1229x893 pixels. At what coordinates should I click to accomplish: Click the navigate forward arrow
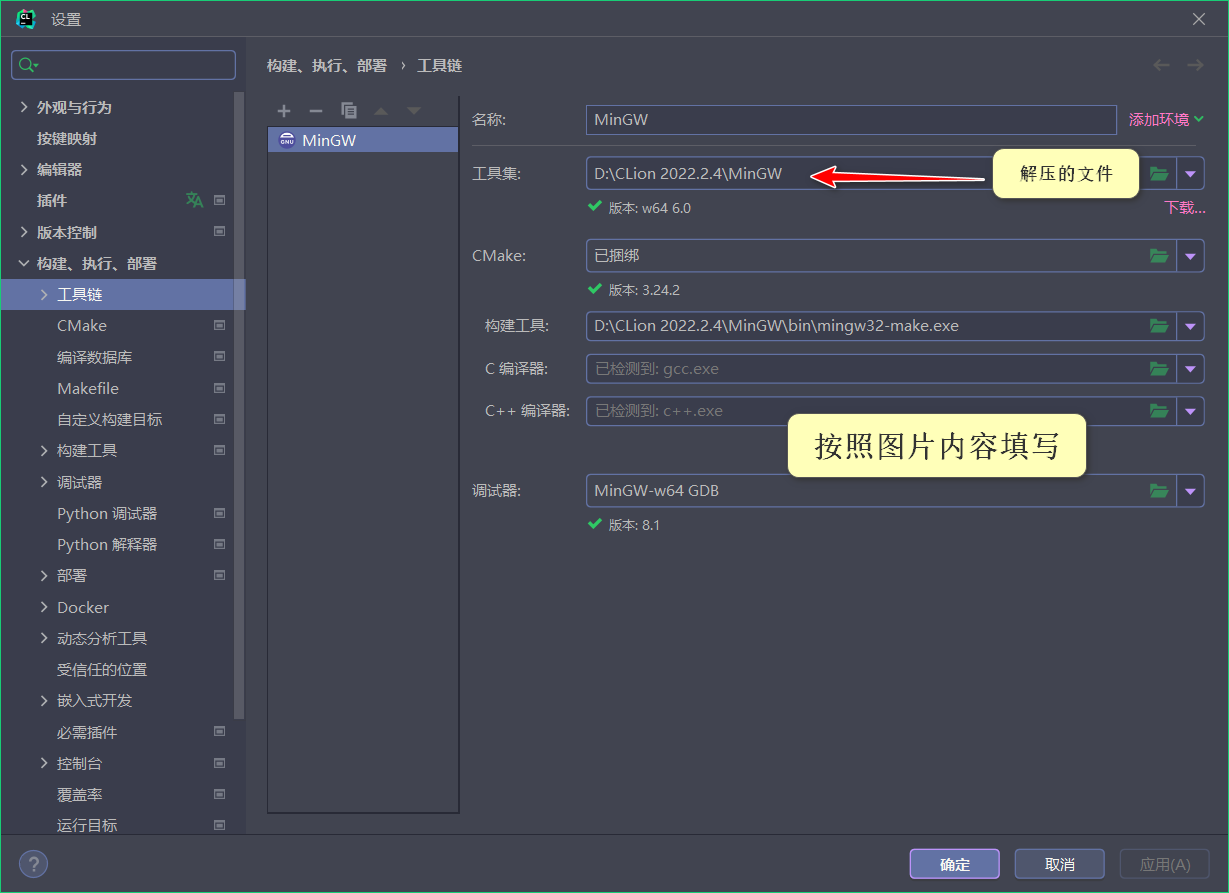(1195, 65)
